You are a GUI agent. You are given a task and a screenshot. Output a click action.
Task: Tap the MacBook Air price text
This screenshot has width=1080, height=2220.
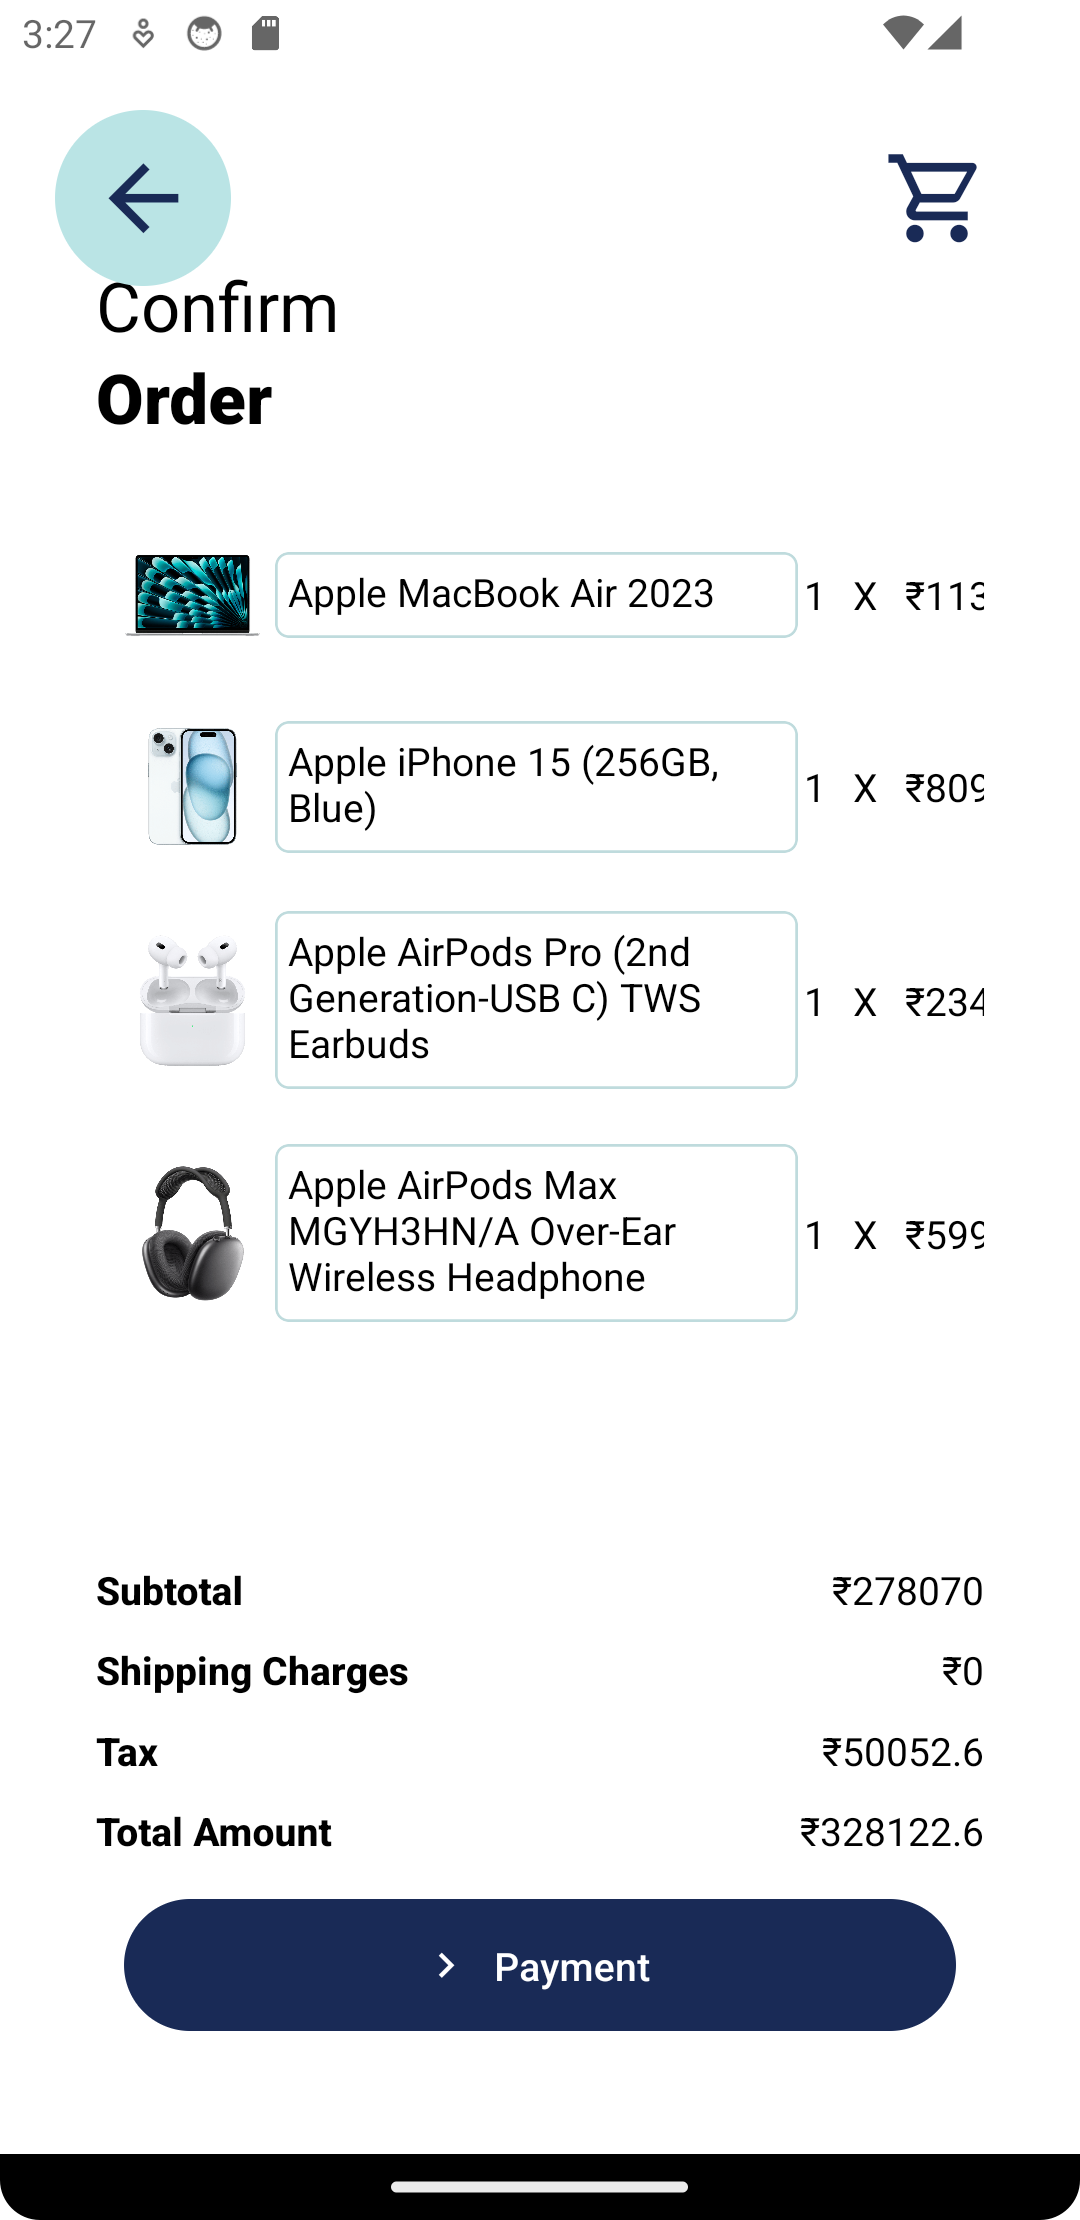944,597
